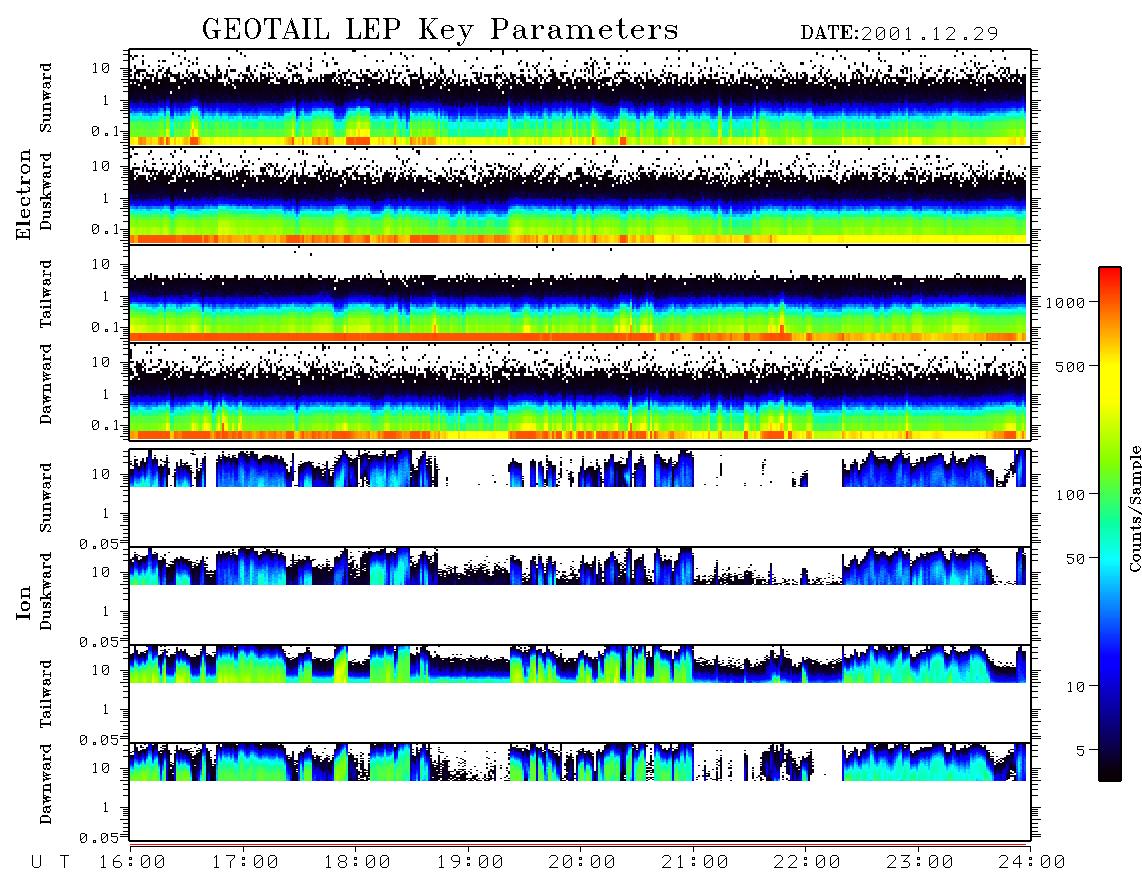Click the 100 color scale value

[1071, 495]
